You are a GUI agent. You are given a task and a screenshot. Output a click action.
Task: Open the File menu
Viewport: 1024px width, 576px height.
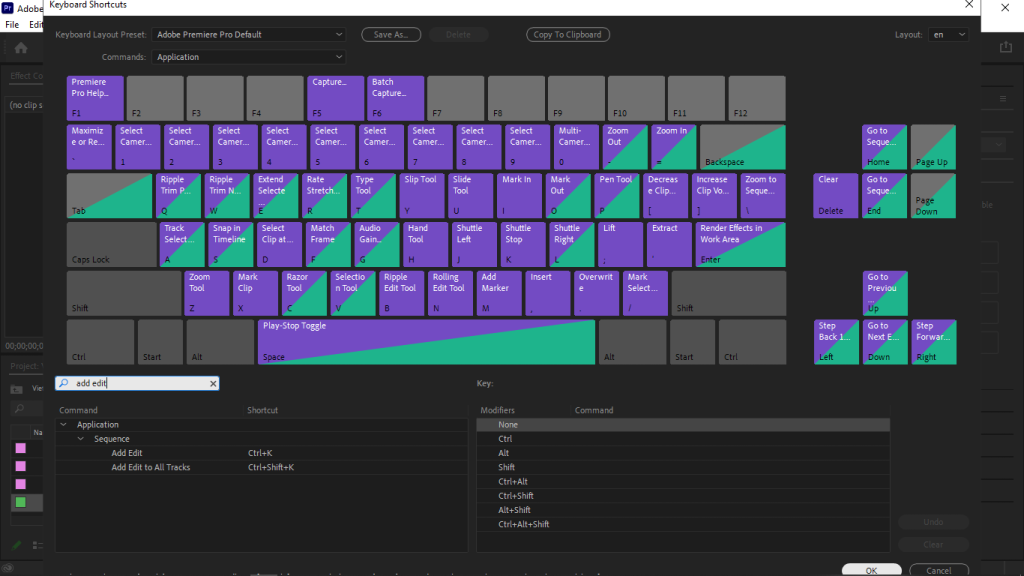(x=12, y=22)
